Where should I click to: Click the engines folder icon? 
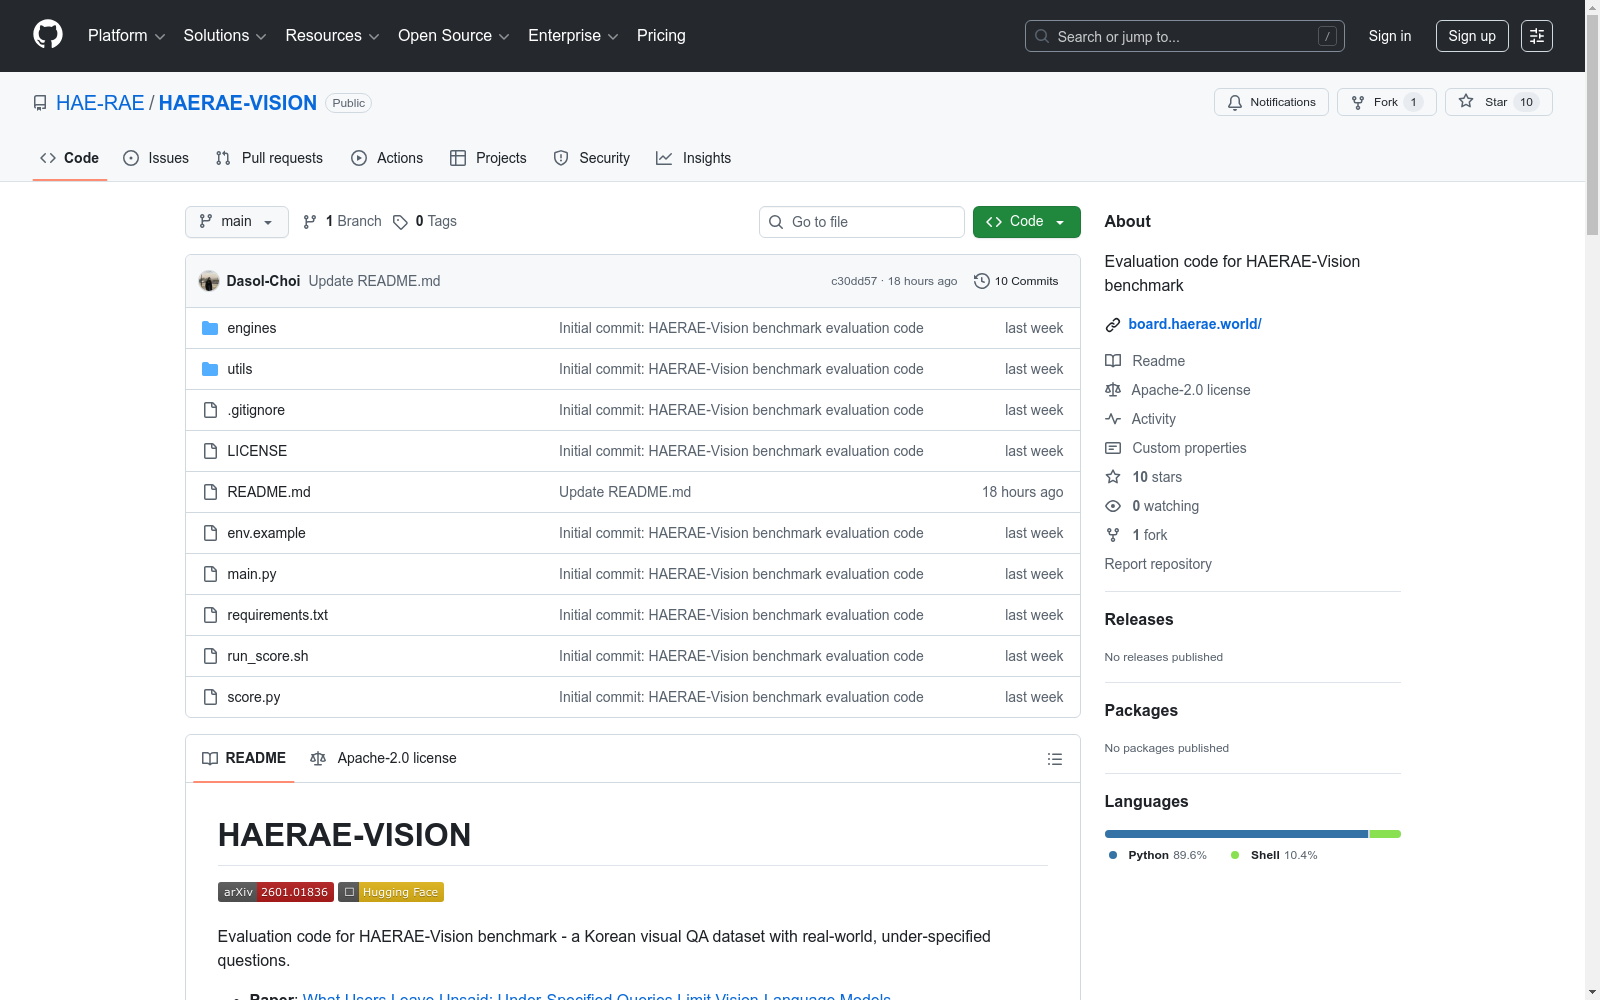click(210, 328)
